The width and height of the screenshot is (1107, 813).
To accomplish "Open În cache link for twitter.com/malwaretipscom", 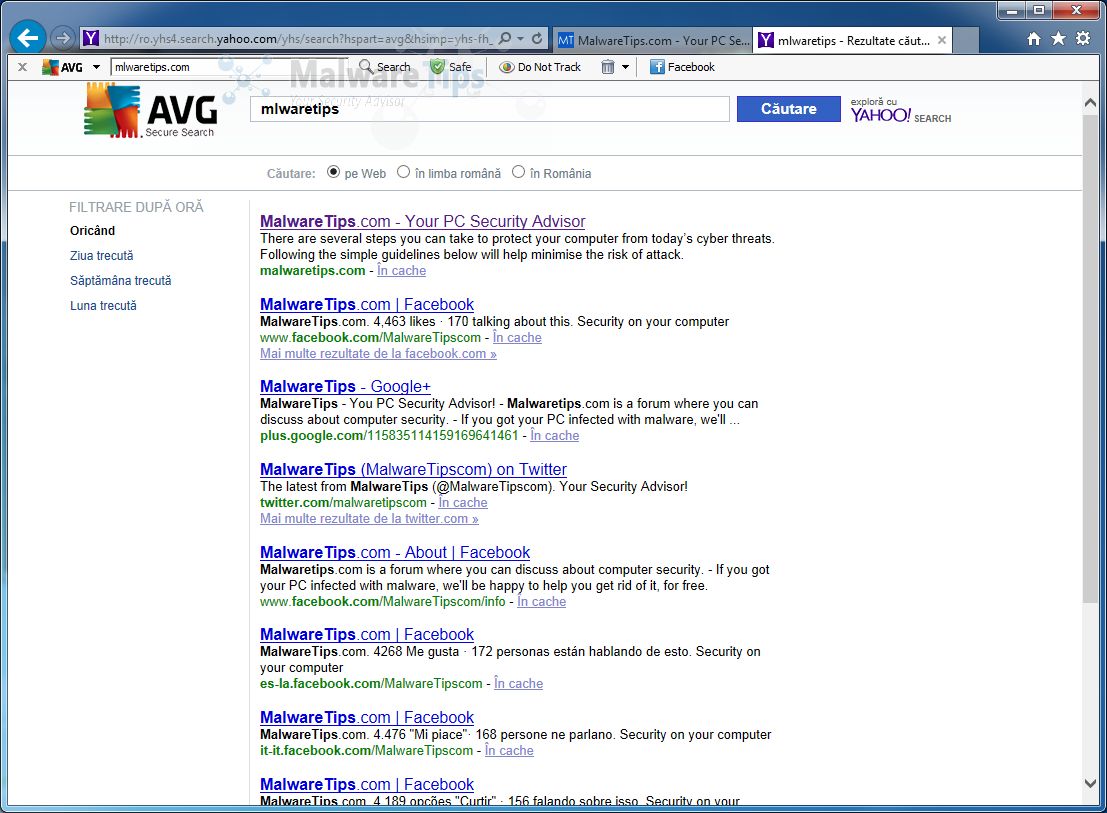I will click(462, 502).
